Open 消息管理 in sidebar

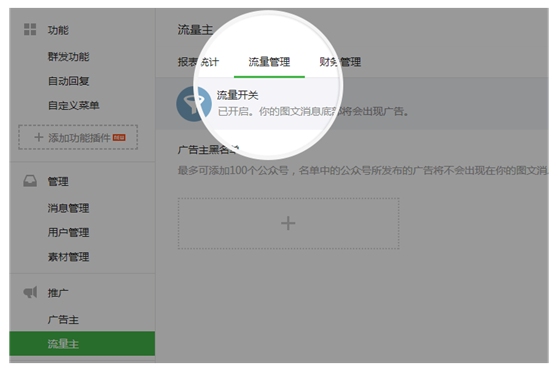click(68, 208)
